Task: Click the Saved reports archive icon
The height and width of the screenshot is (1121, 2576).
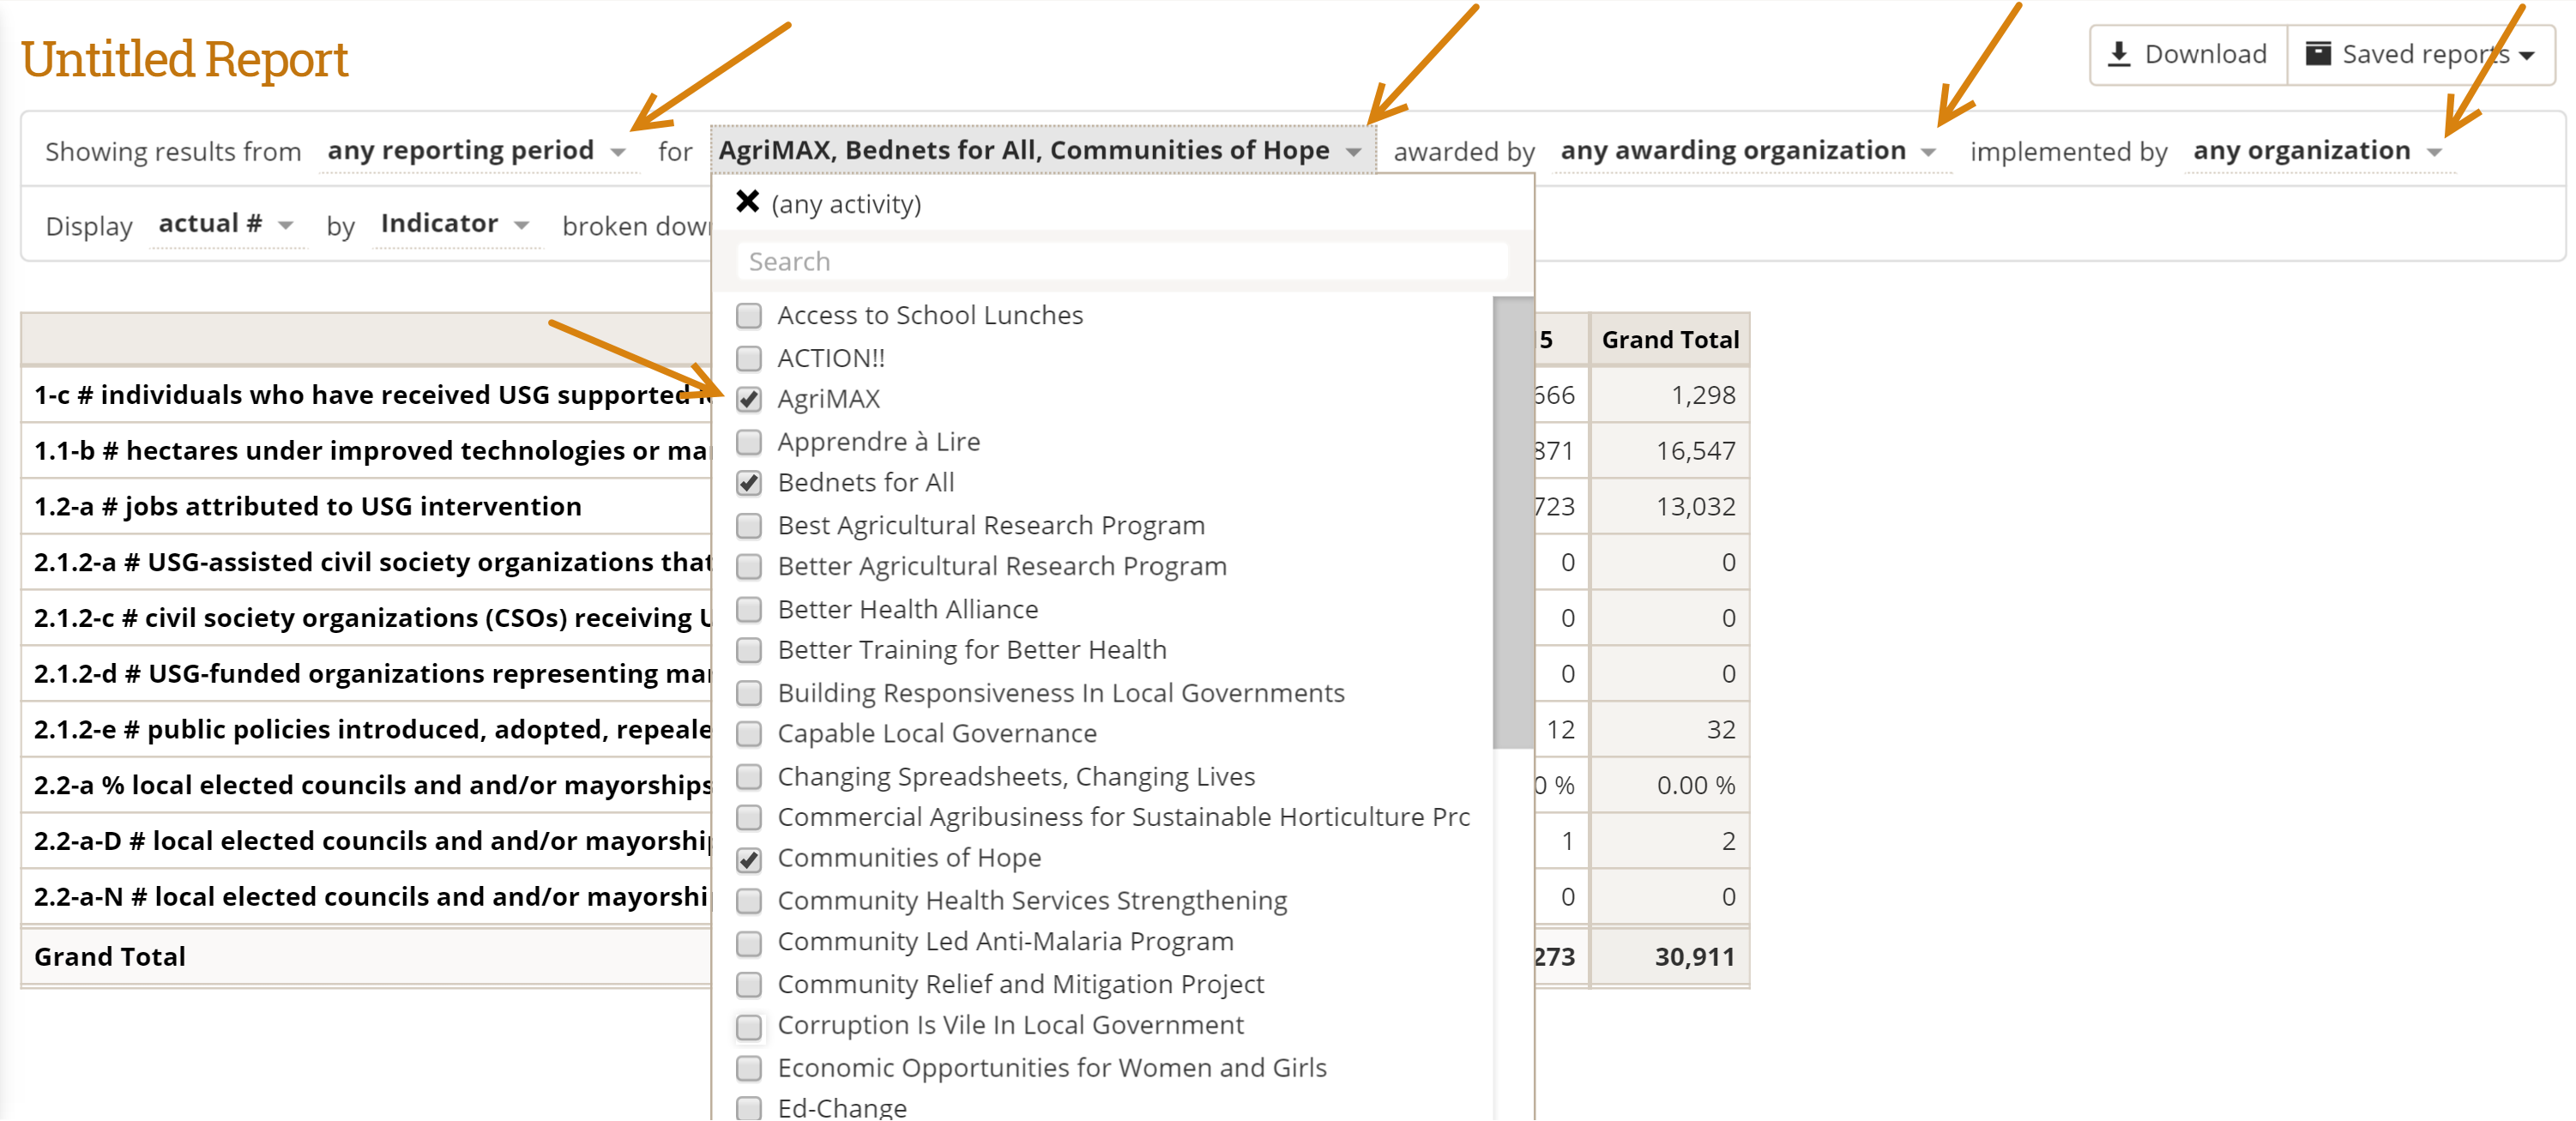Action: (2318, 54)
